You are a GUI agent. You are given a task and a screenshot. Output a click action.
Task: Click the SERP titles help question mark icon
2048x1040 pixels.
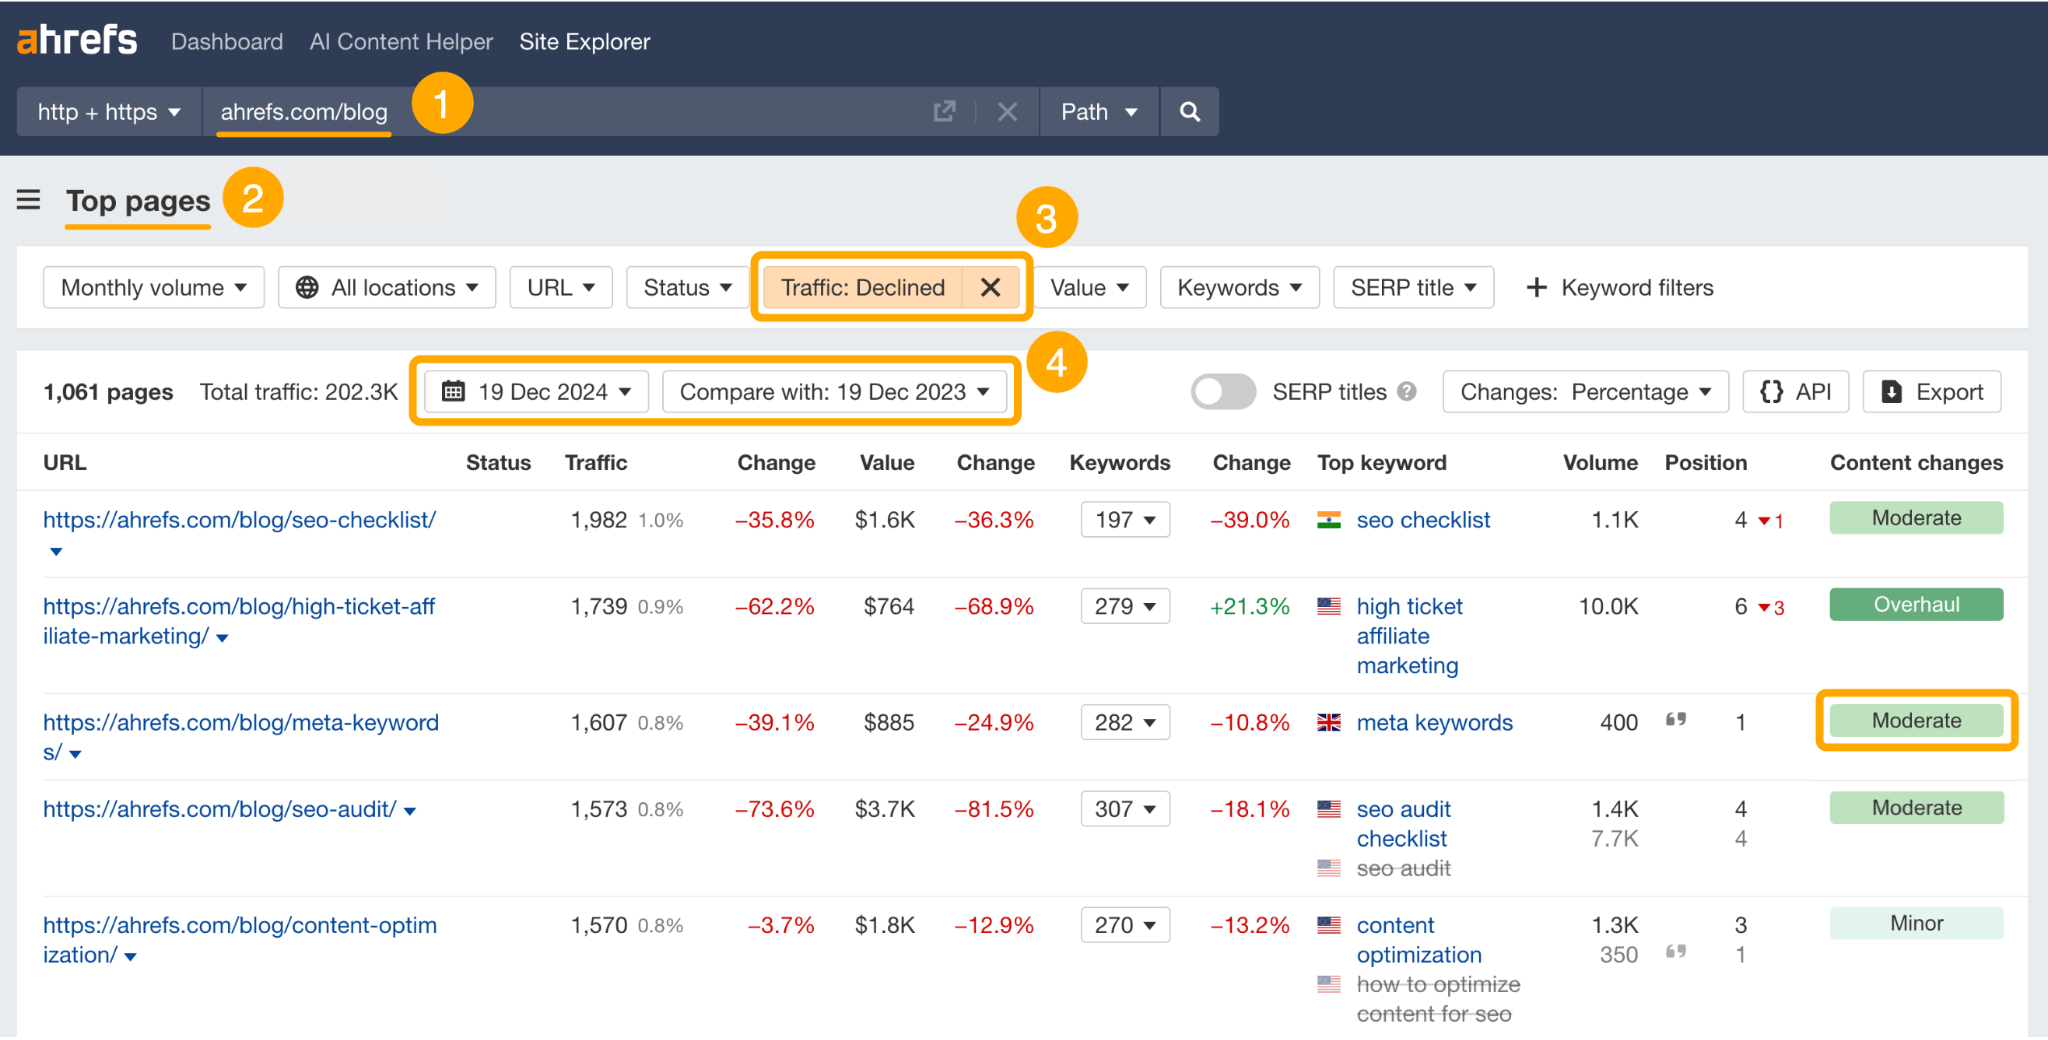[x=1408, y=391]
